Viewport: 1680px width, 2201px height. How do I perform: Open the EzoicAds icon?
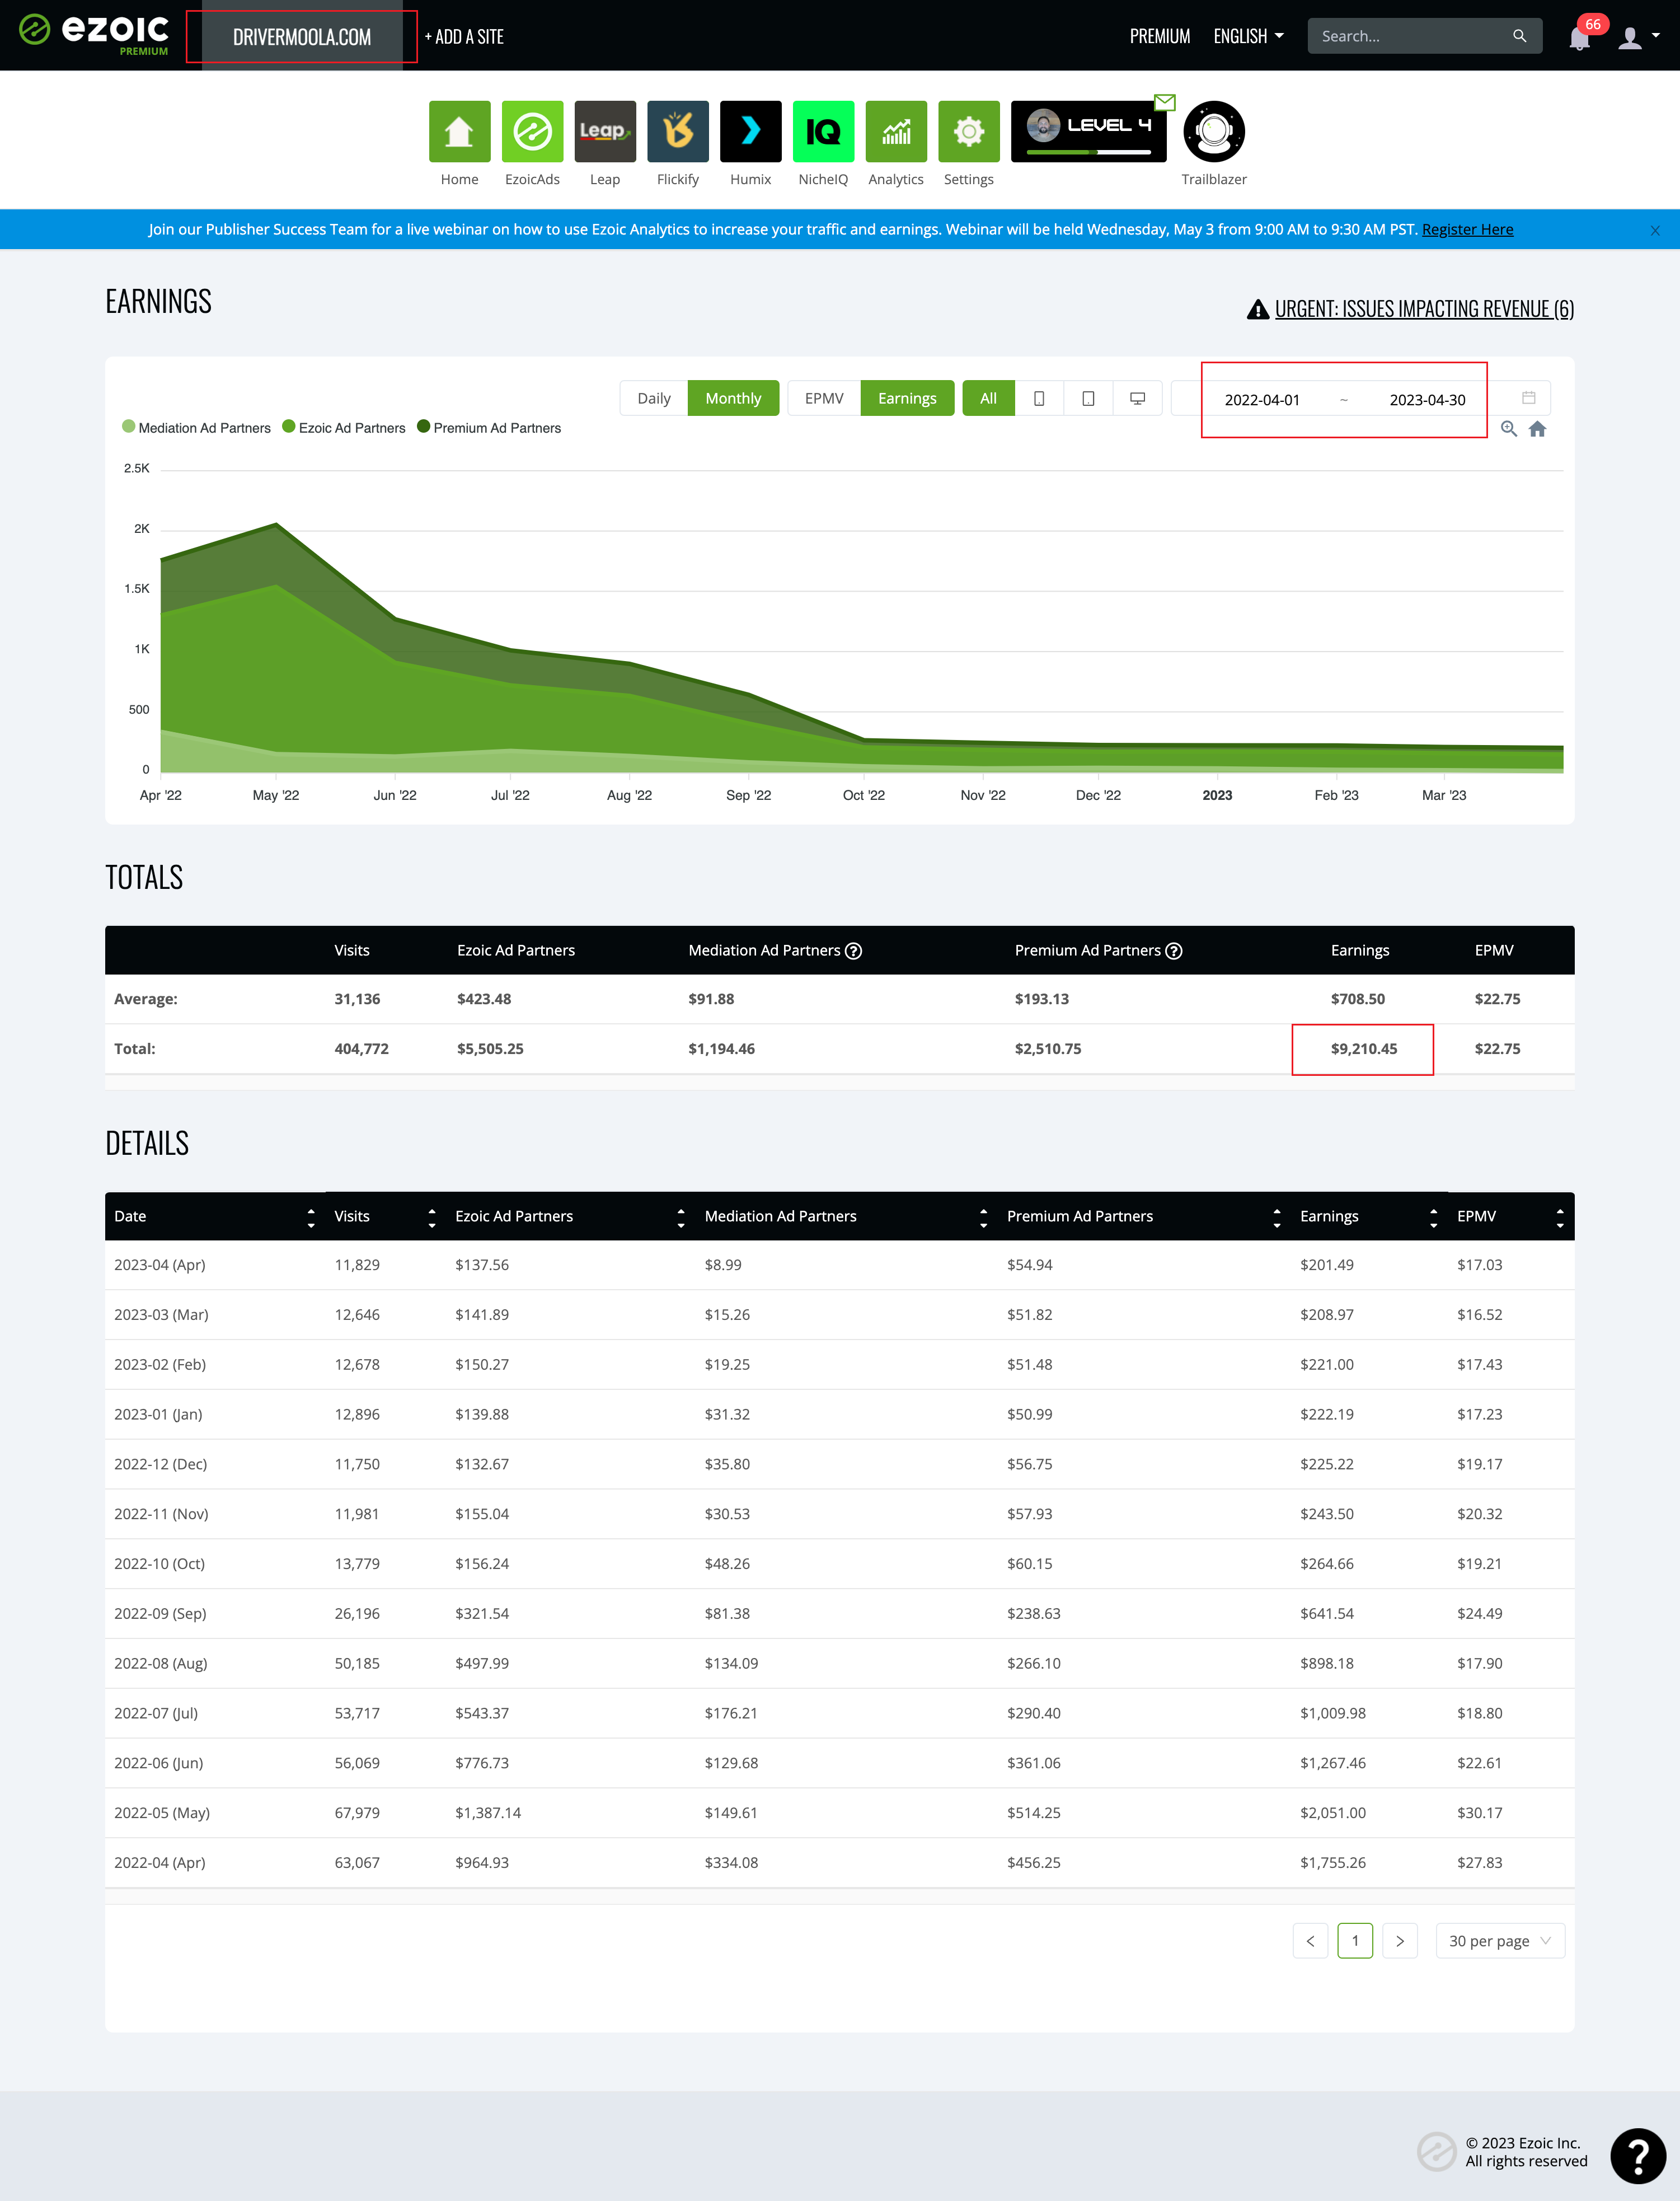pyautogui.click(x=532, y=131)
